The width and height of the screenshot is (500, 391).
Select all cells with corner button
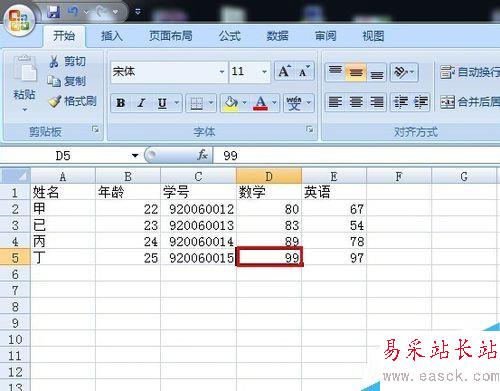click(x=15, y=176)
